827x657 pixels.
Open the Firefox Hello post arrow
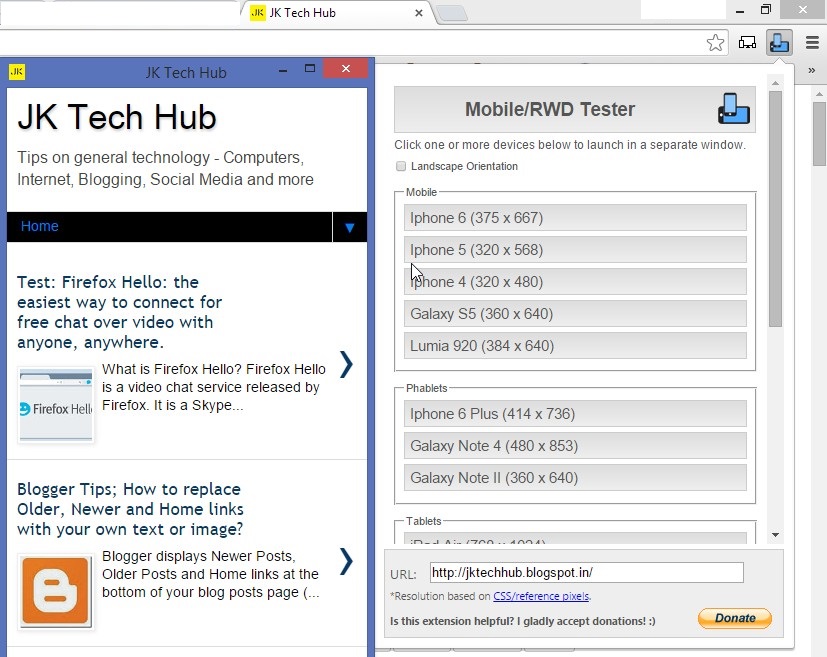click(346, 364)
